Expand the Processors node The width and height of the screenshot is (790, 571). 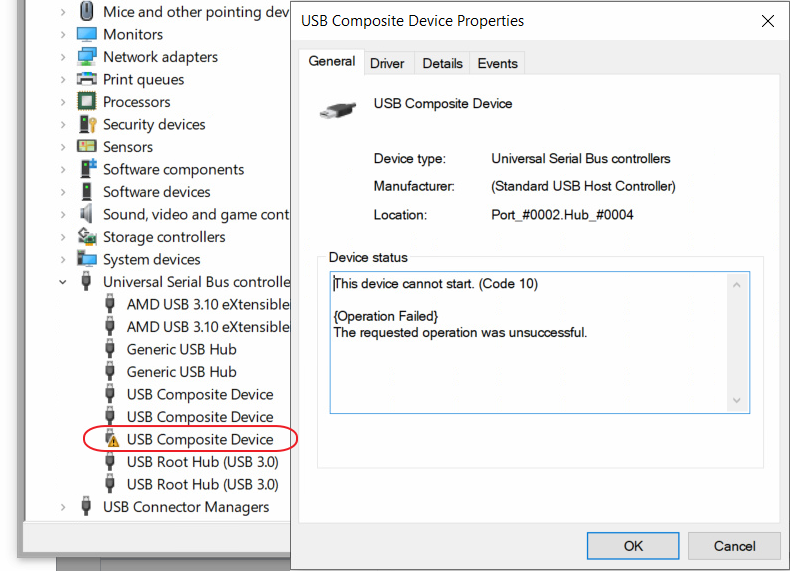pyautogui.click(x=62, y=102)
